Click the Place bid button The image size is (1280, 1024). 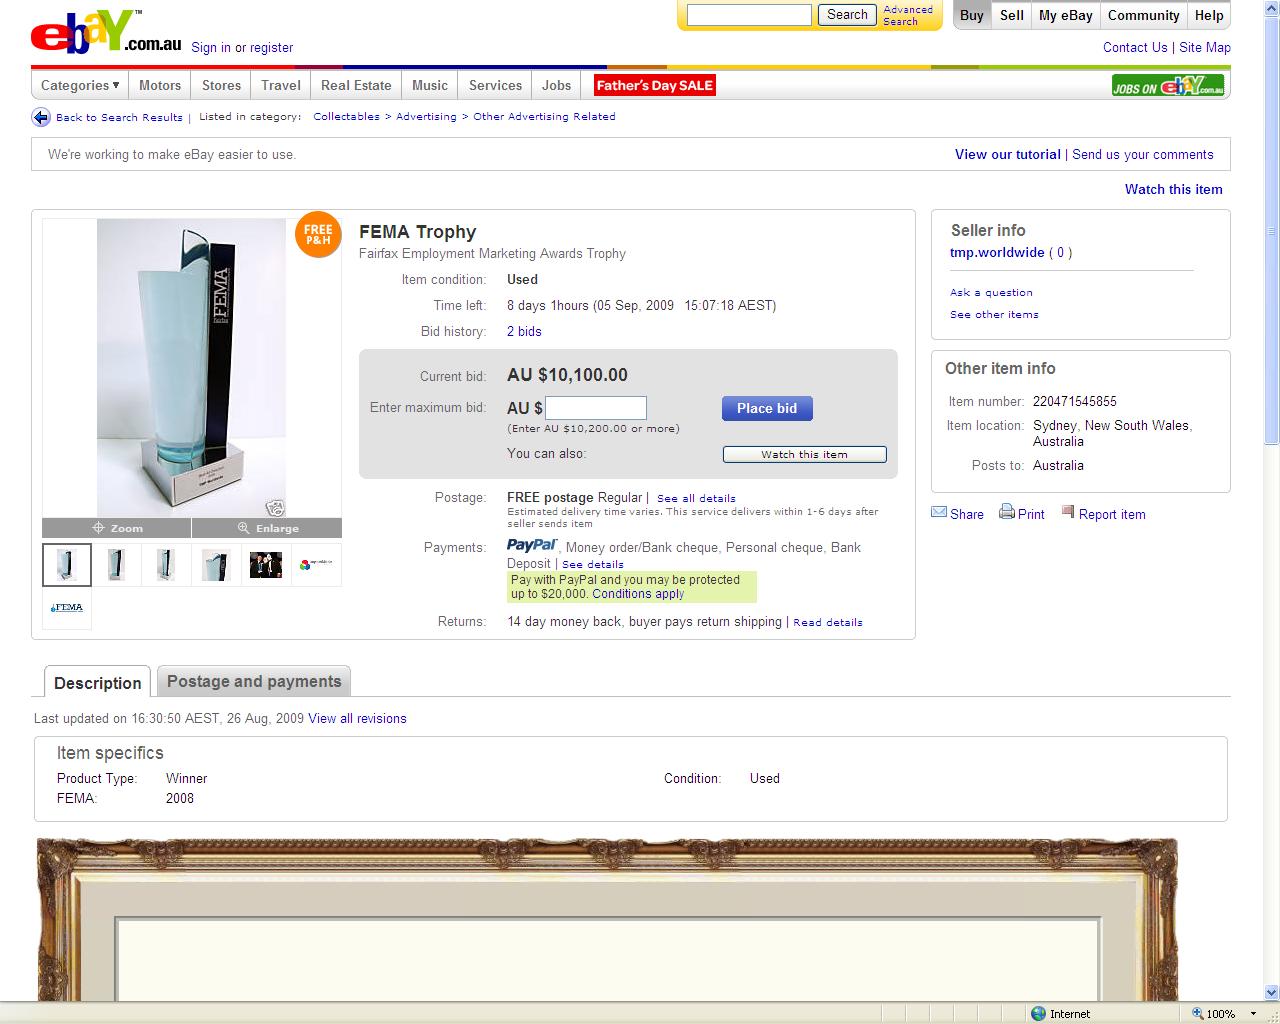767,408
